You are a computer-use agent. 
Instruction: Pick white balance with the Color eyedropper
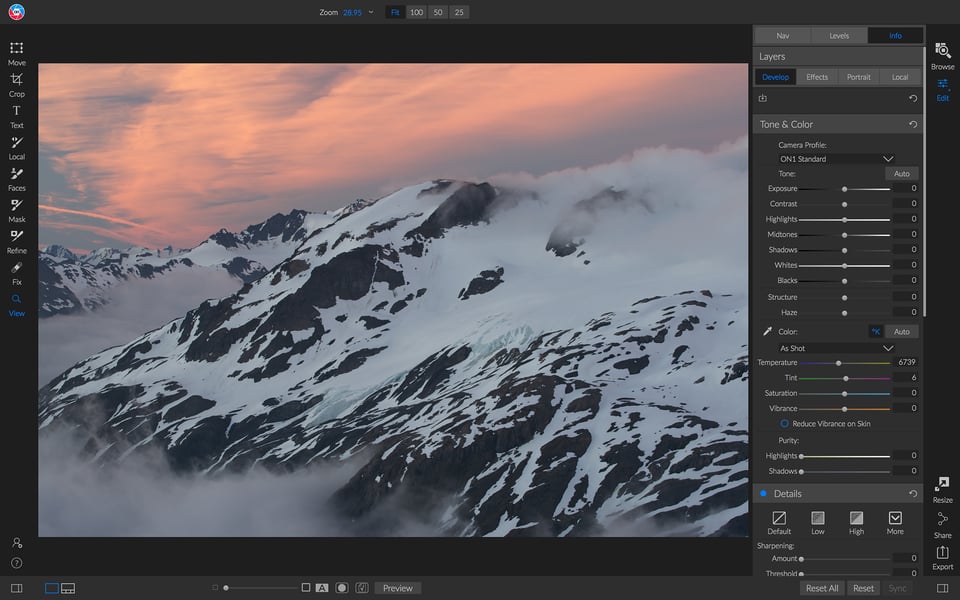tap(767, 331)
